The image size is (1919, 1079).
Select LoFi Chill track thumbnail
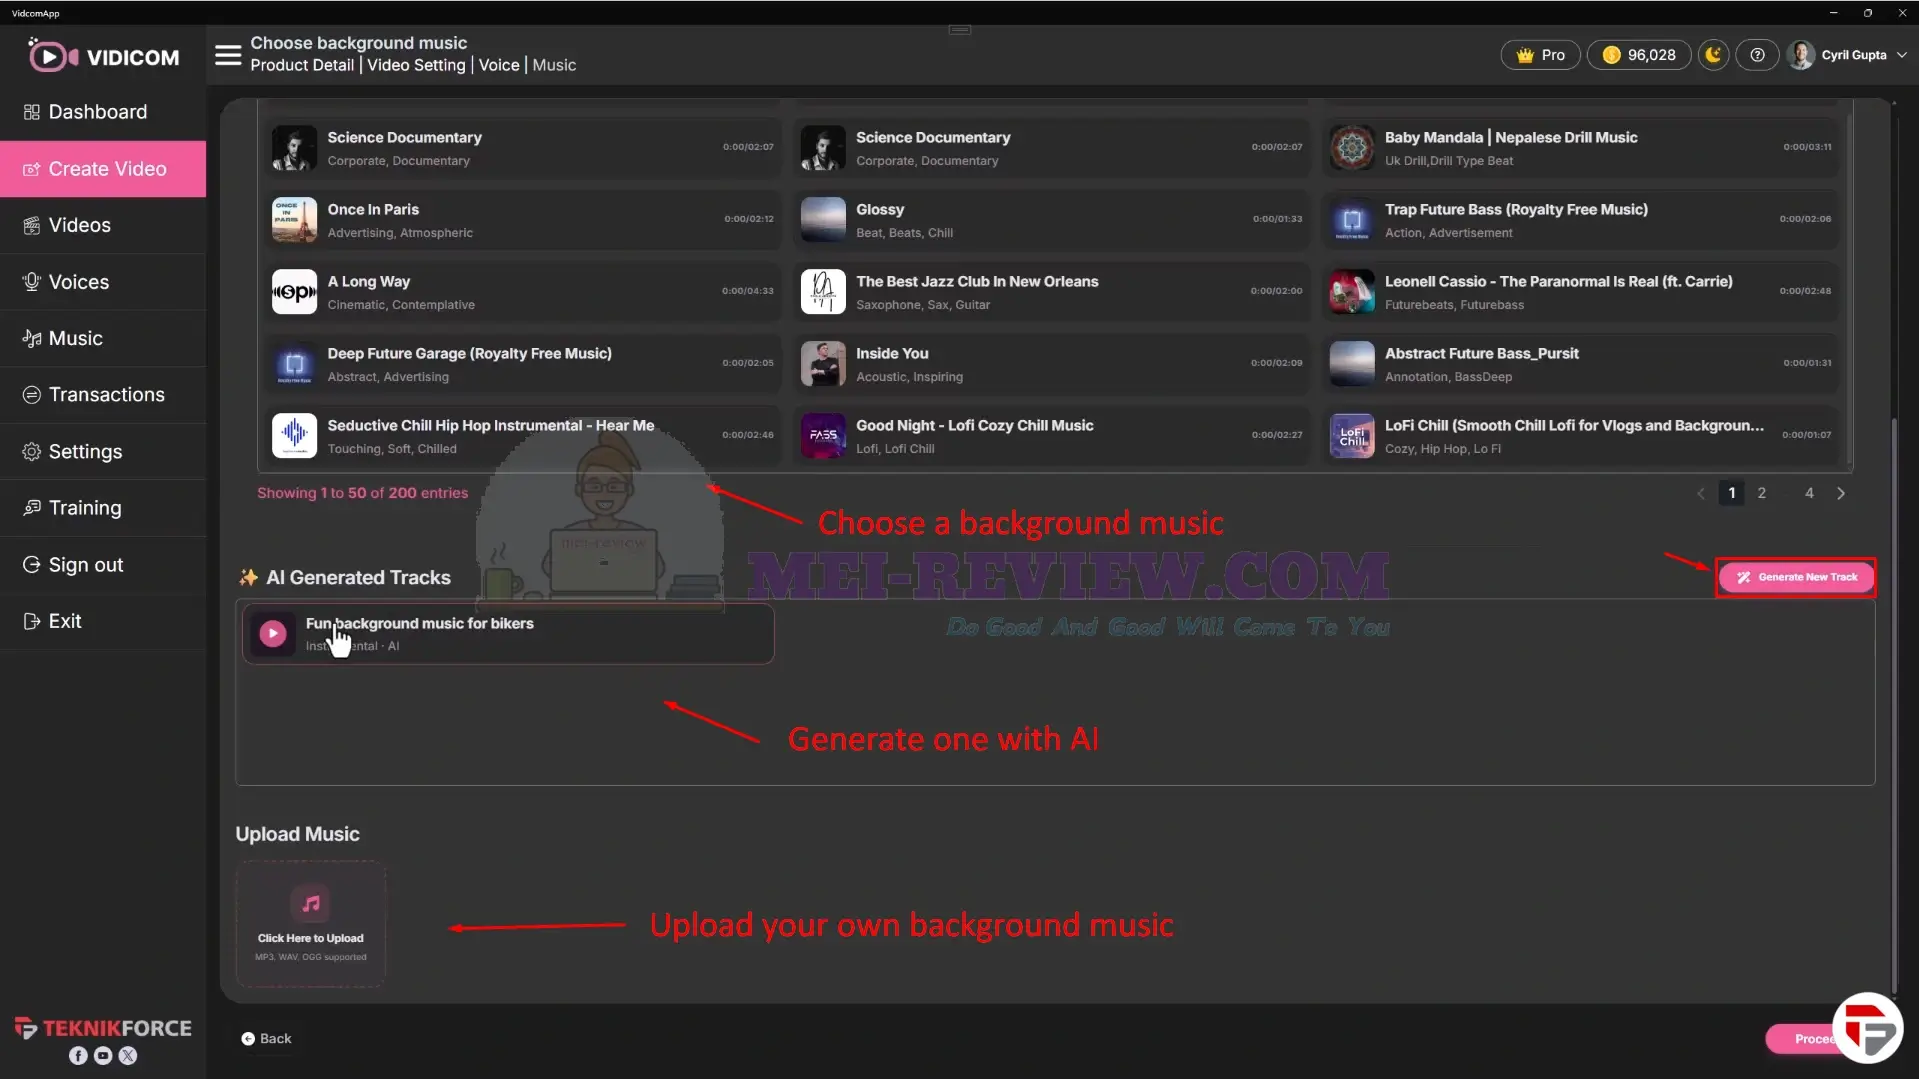tap(1352, 436)
